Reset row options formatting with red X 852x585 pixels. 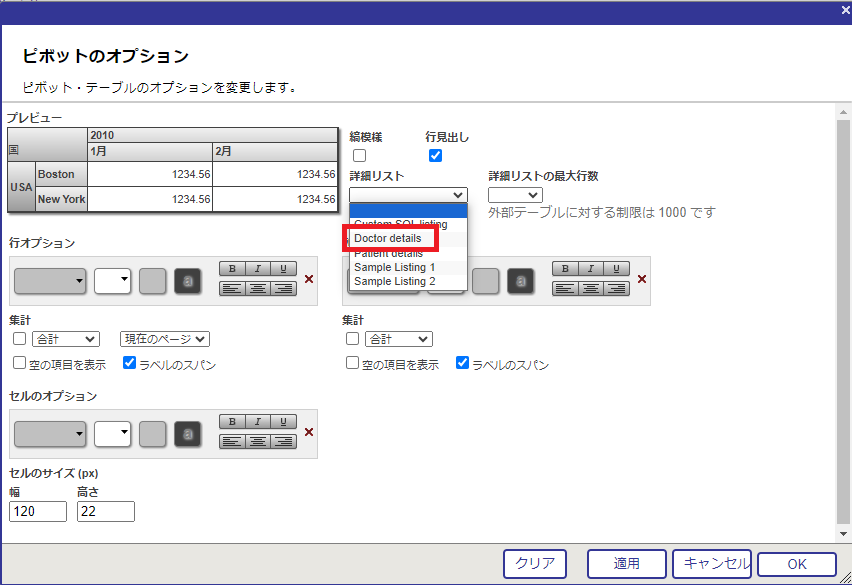309,279
